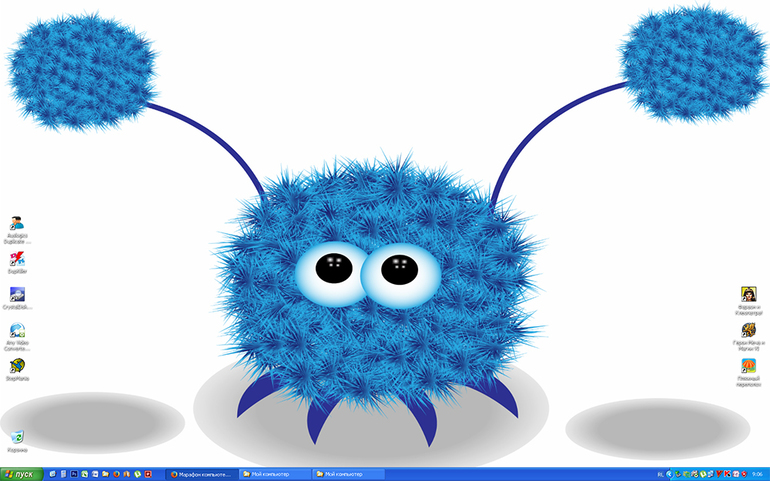
Task: Activate the first Мой компьютер taskbar button
Action: pos(274,474)
